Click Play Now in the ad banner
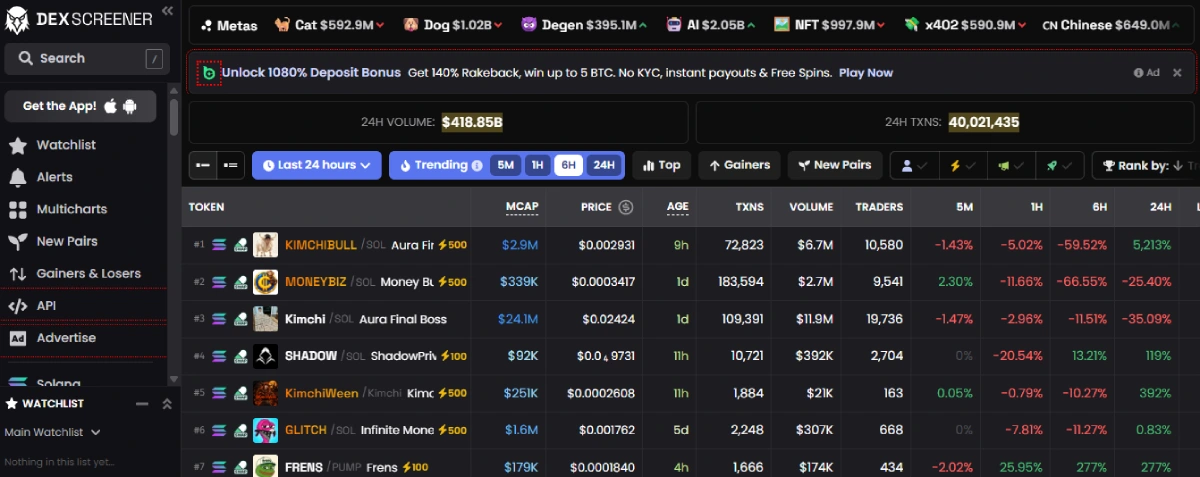The height and width of the screenshot is (477, 1200). coord(866,73)
